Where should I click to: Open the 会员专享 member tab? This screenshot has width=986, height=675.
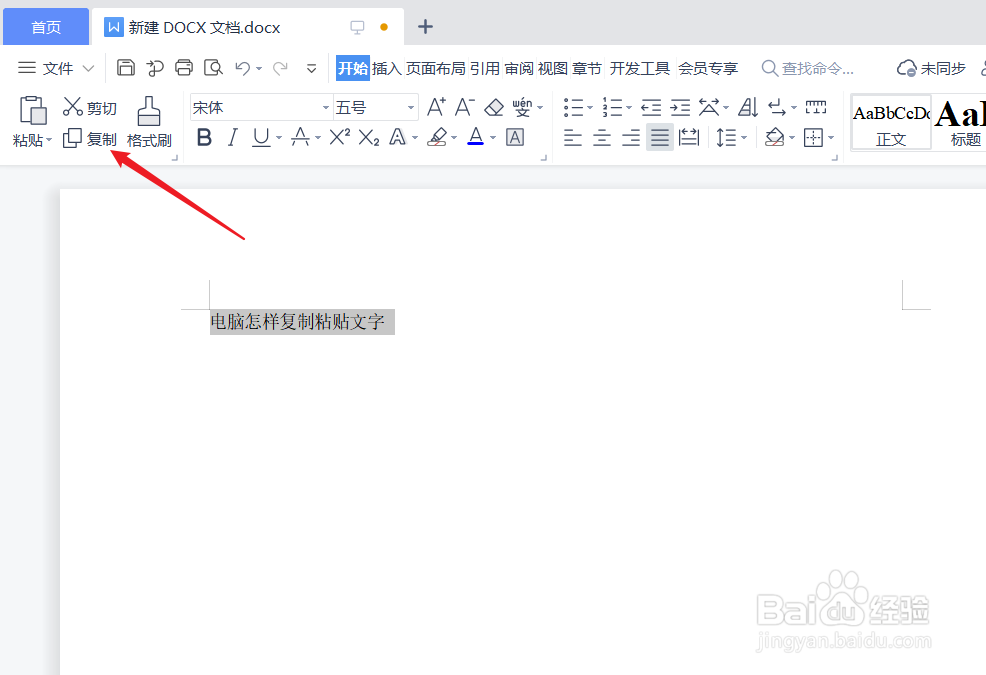coord(707,68)
